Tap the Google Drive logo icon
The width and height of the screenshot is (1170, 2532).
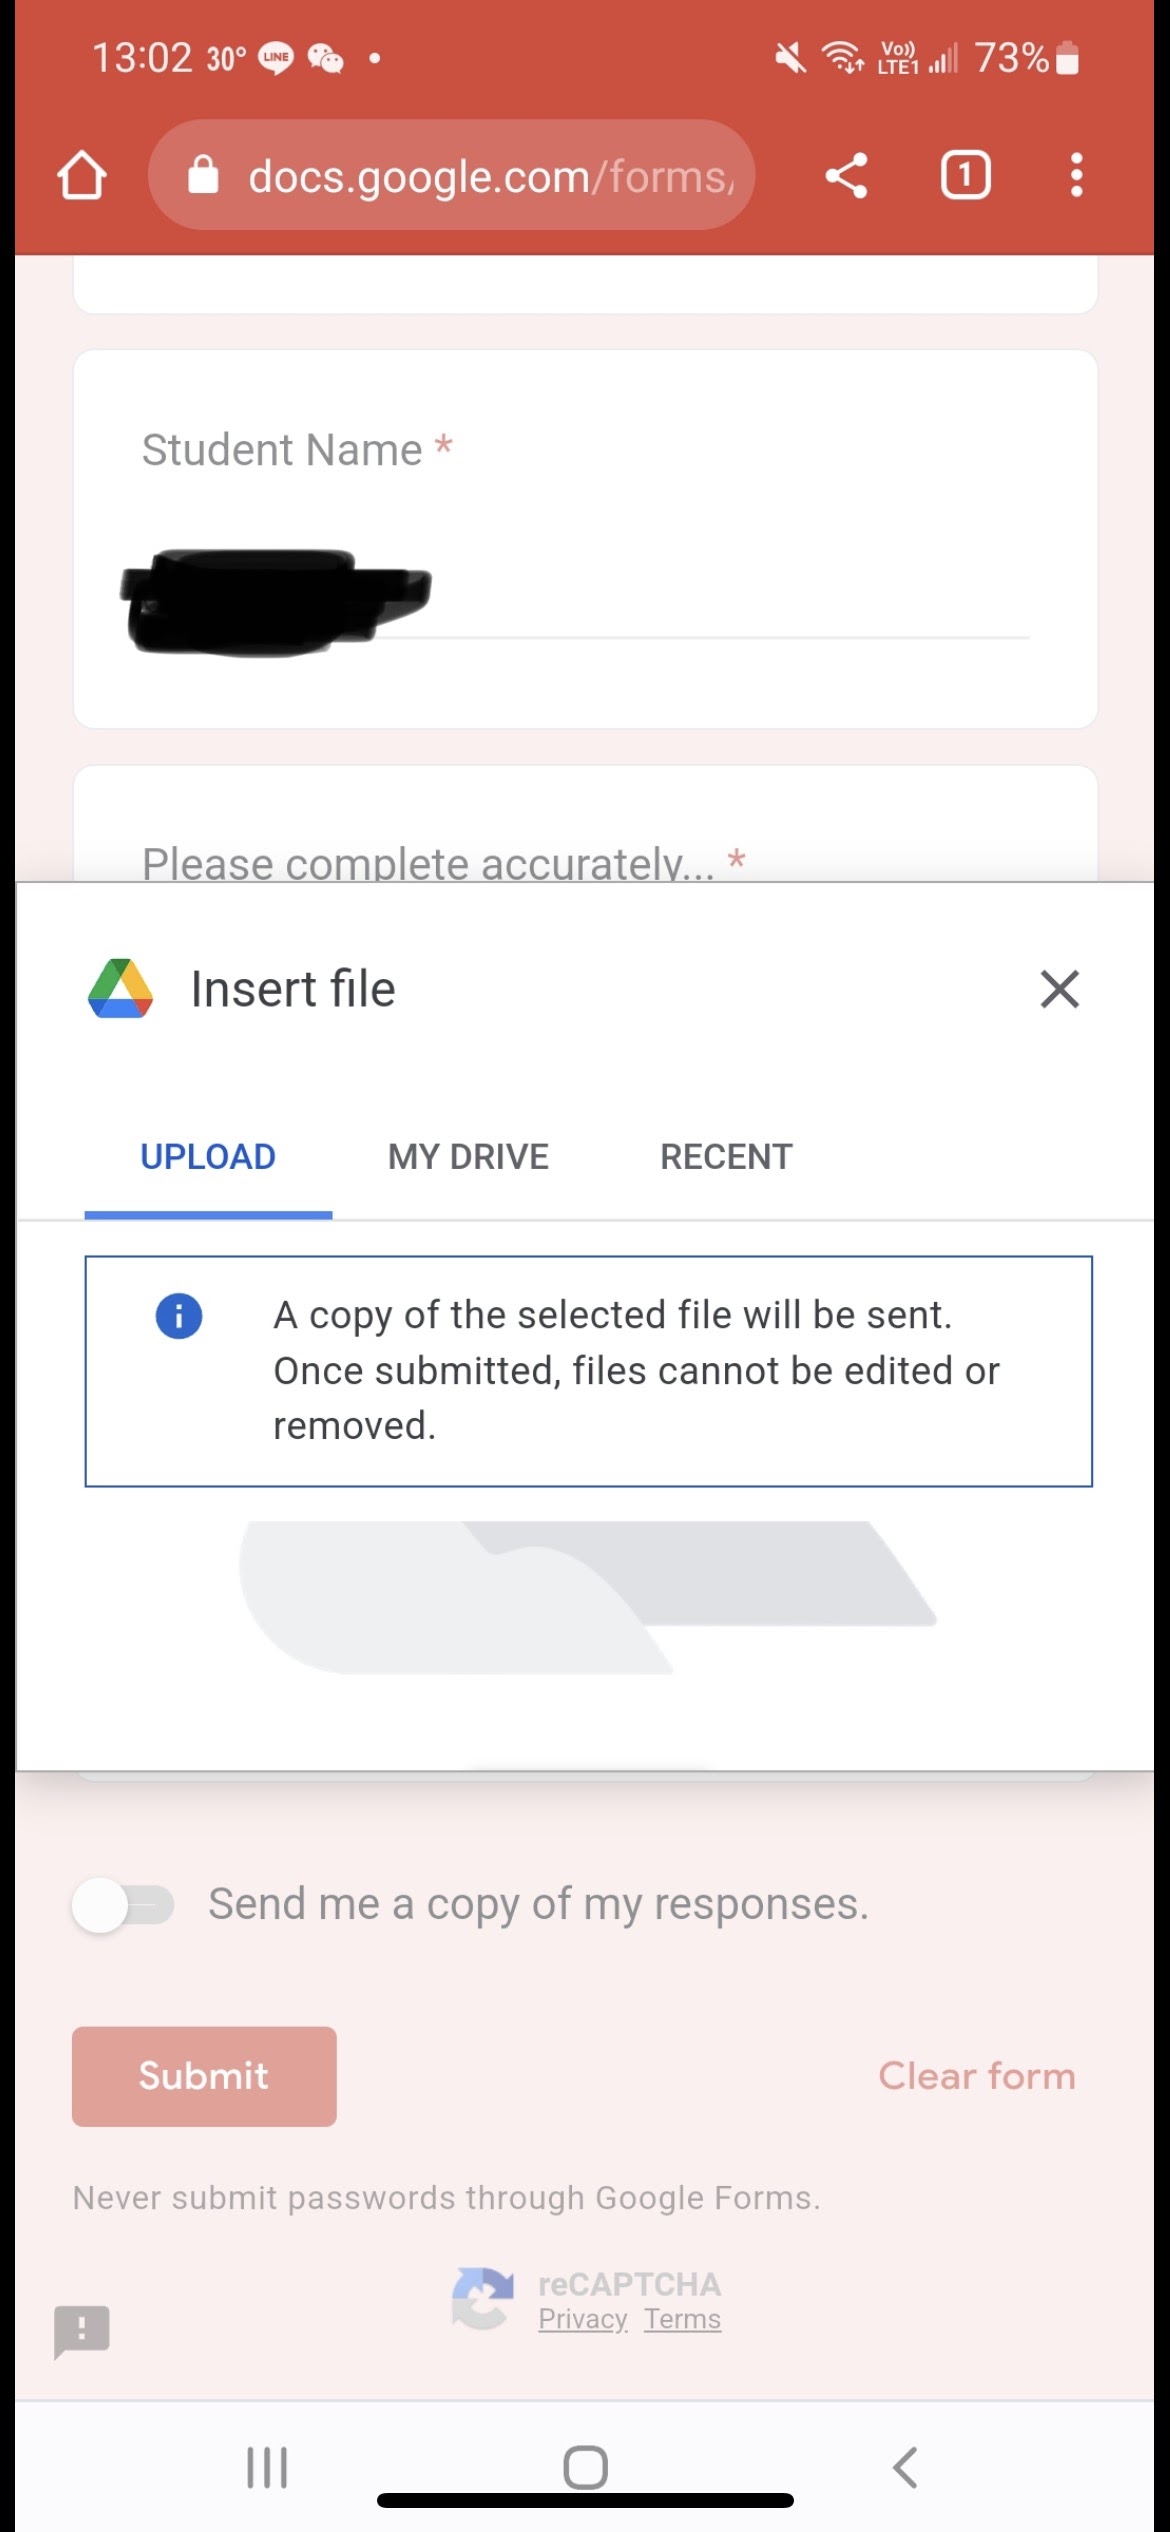pos(121,988)
